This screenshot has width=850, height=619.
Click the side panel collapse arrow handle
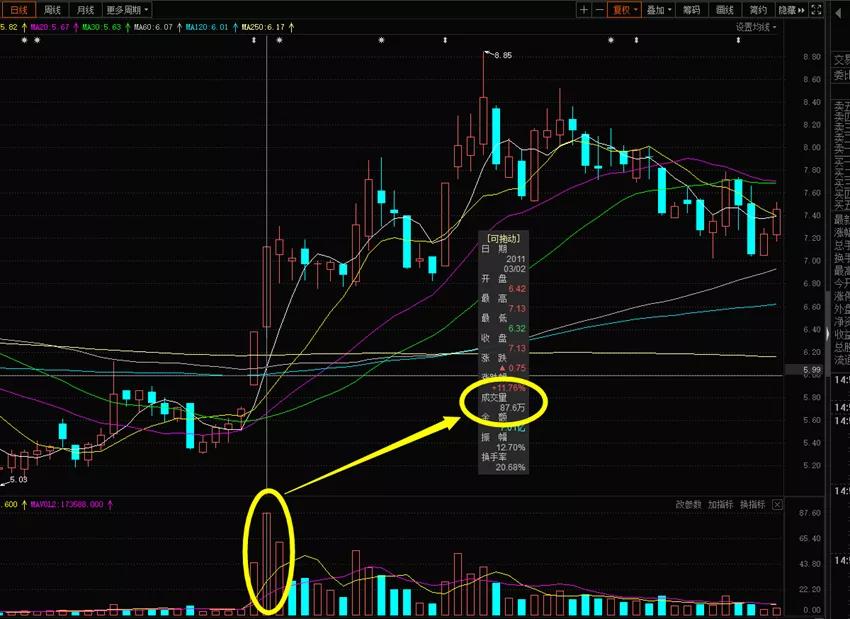click(x=827, y=334)
